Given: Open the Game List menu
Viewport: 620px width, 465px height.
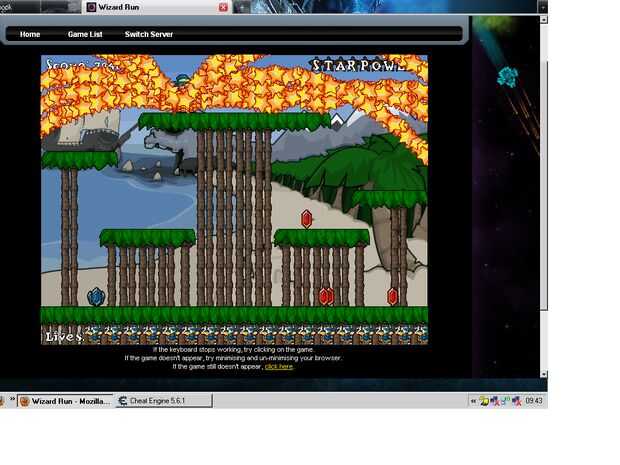Looking at the screenshot, I should coord(85,34).
